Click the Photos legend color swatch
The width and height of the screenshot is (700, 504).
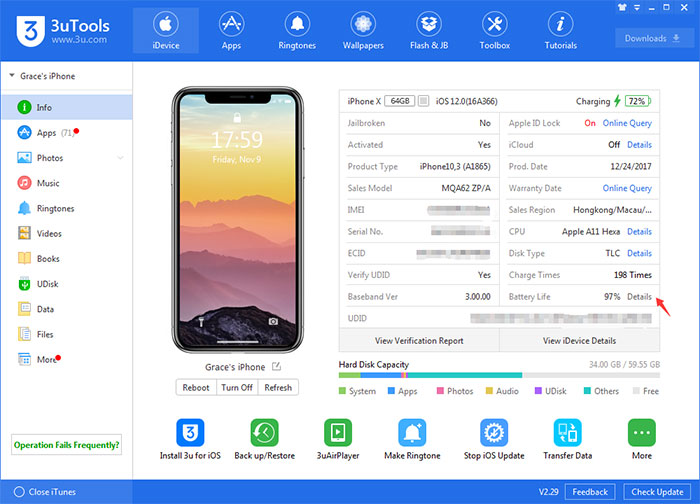pyautogui.click(x=440, y=391)
